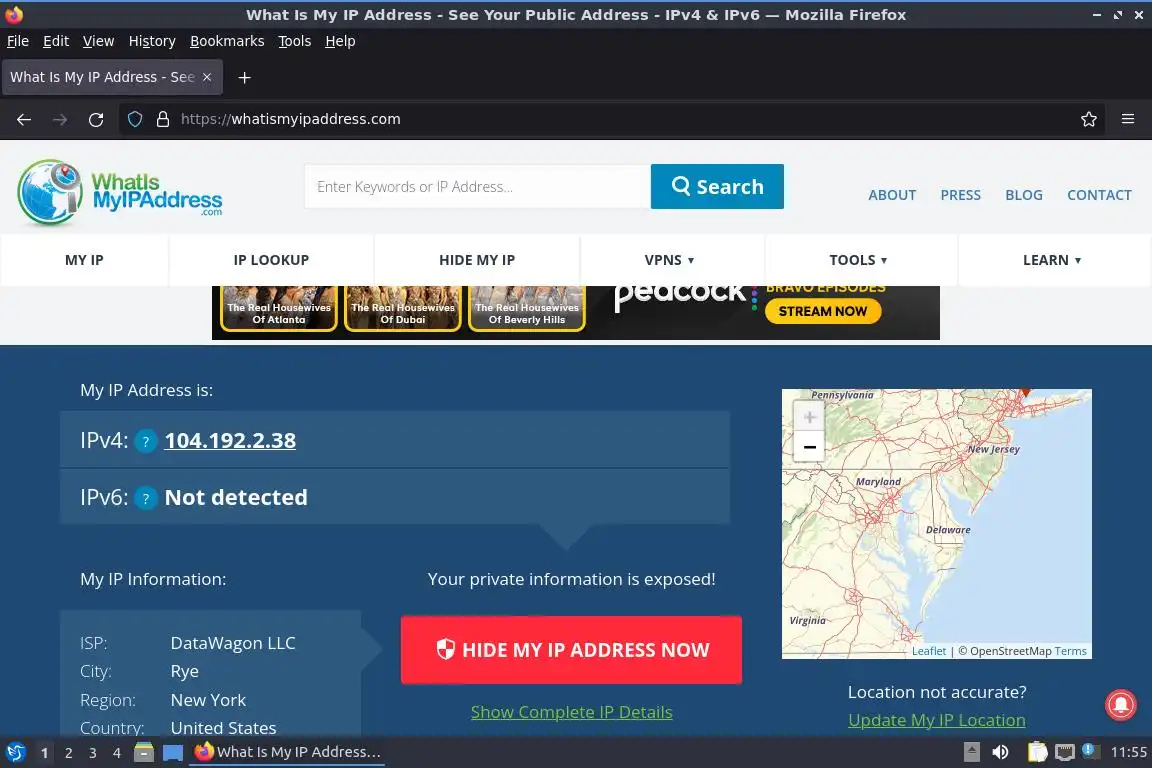This screenshot has width=1152, height=768.
Task: Open the Tools menu in menu bar
Action: click(x=295, y=41)
